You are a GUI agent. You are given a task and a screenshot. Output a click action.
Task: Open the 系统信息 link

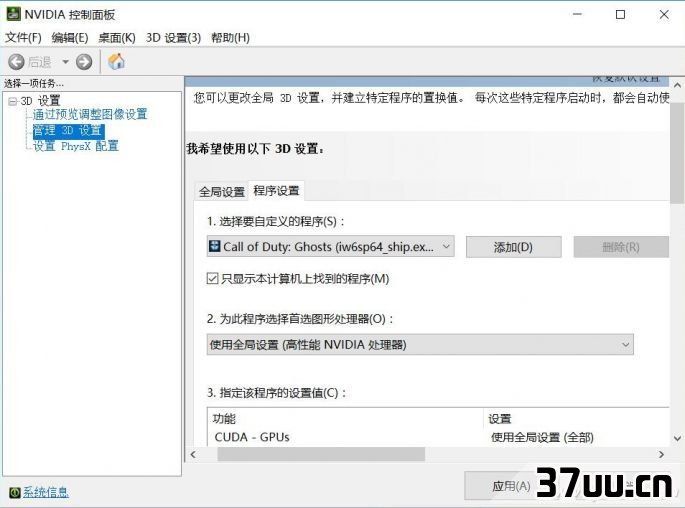(x=45, y=493)
